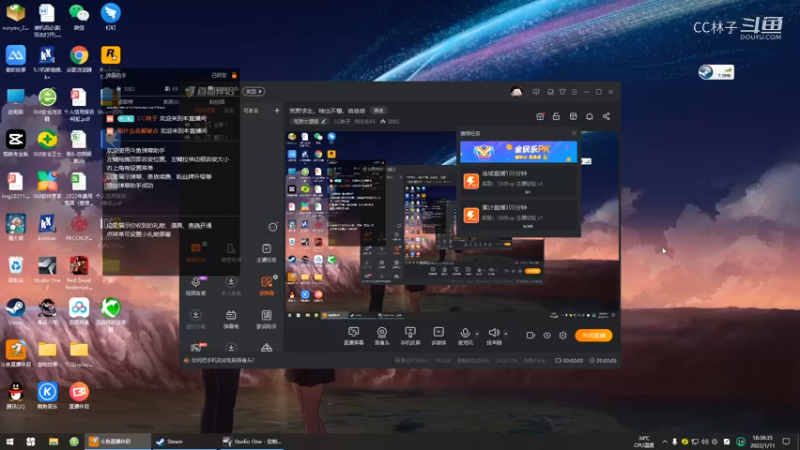Open the Rockstar launcher desktop icon
This screenshot has height=450, width=800.
(x=110, y=59)
